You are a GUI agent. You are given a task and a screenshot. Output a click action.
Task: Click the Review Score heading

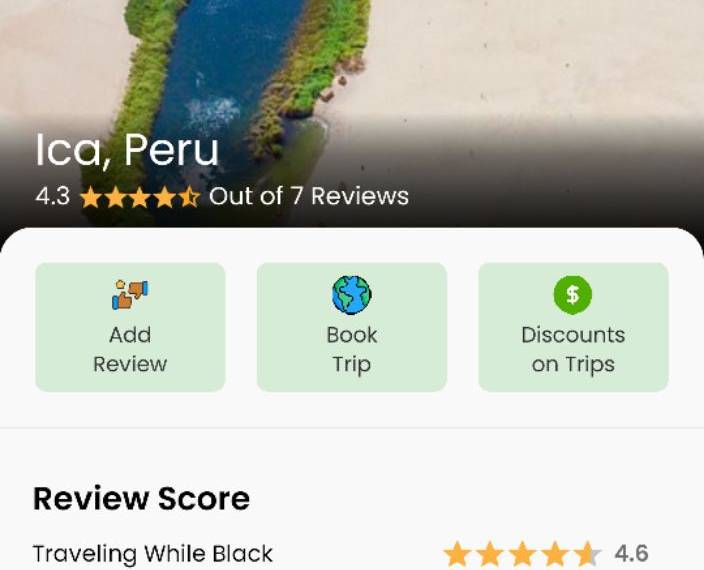coord(141,499)
